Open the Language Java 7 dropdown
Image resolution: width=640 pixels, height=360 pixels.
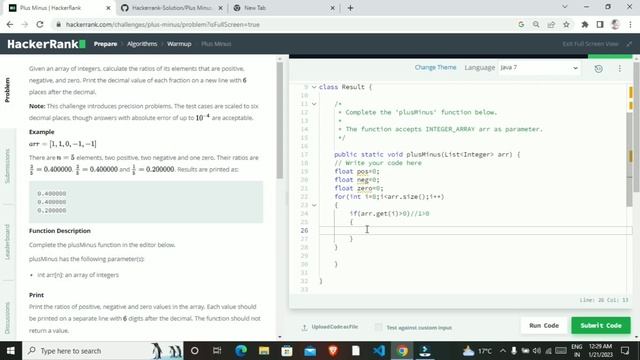click(x=539, y=68)
